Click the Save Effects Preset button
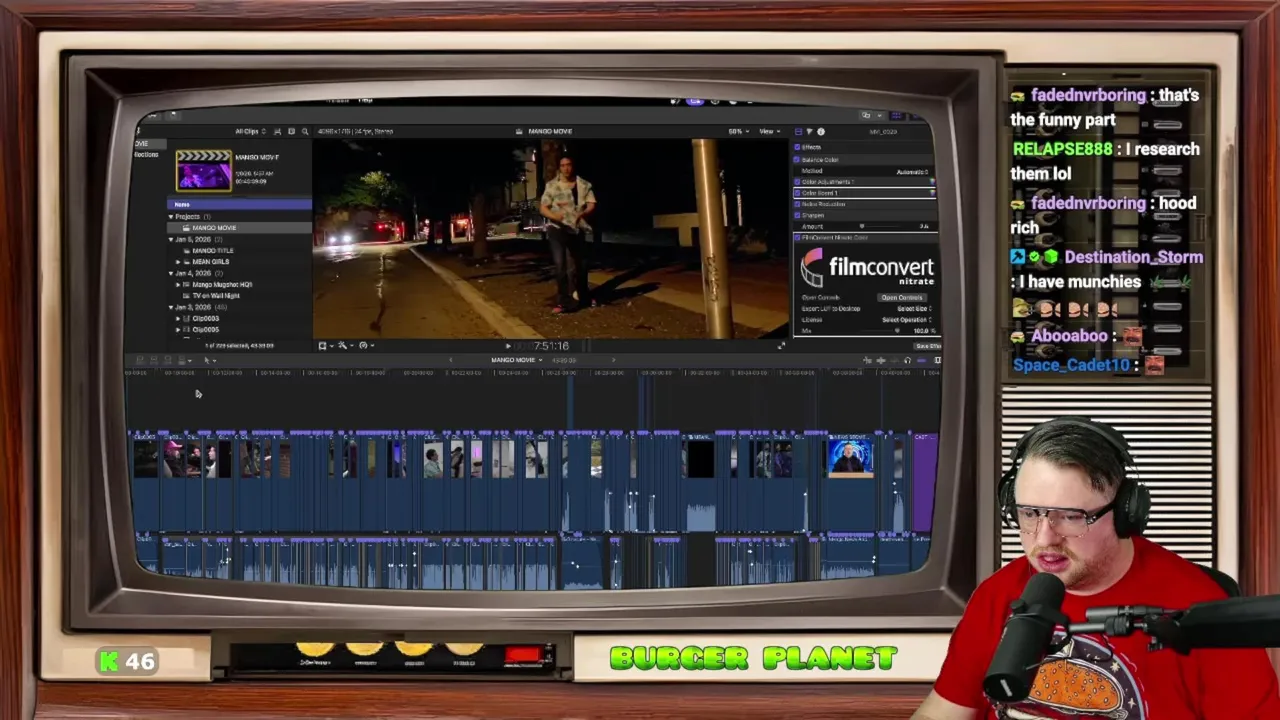This screenshot has height=720, width=1280. [x=928, y=346]
